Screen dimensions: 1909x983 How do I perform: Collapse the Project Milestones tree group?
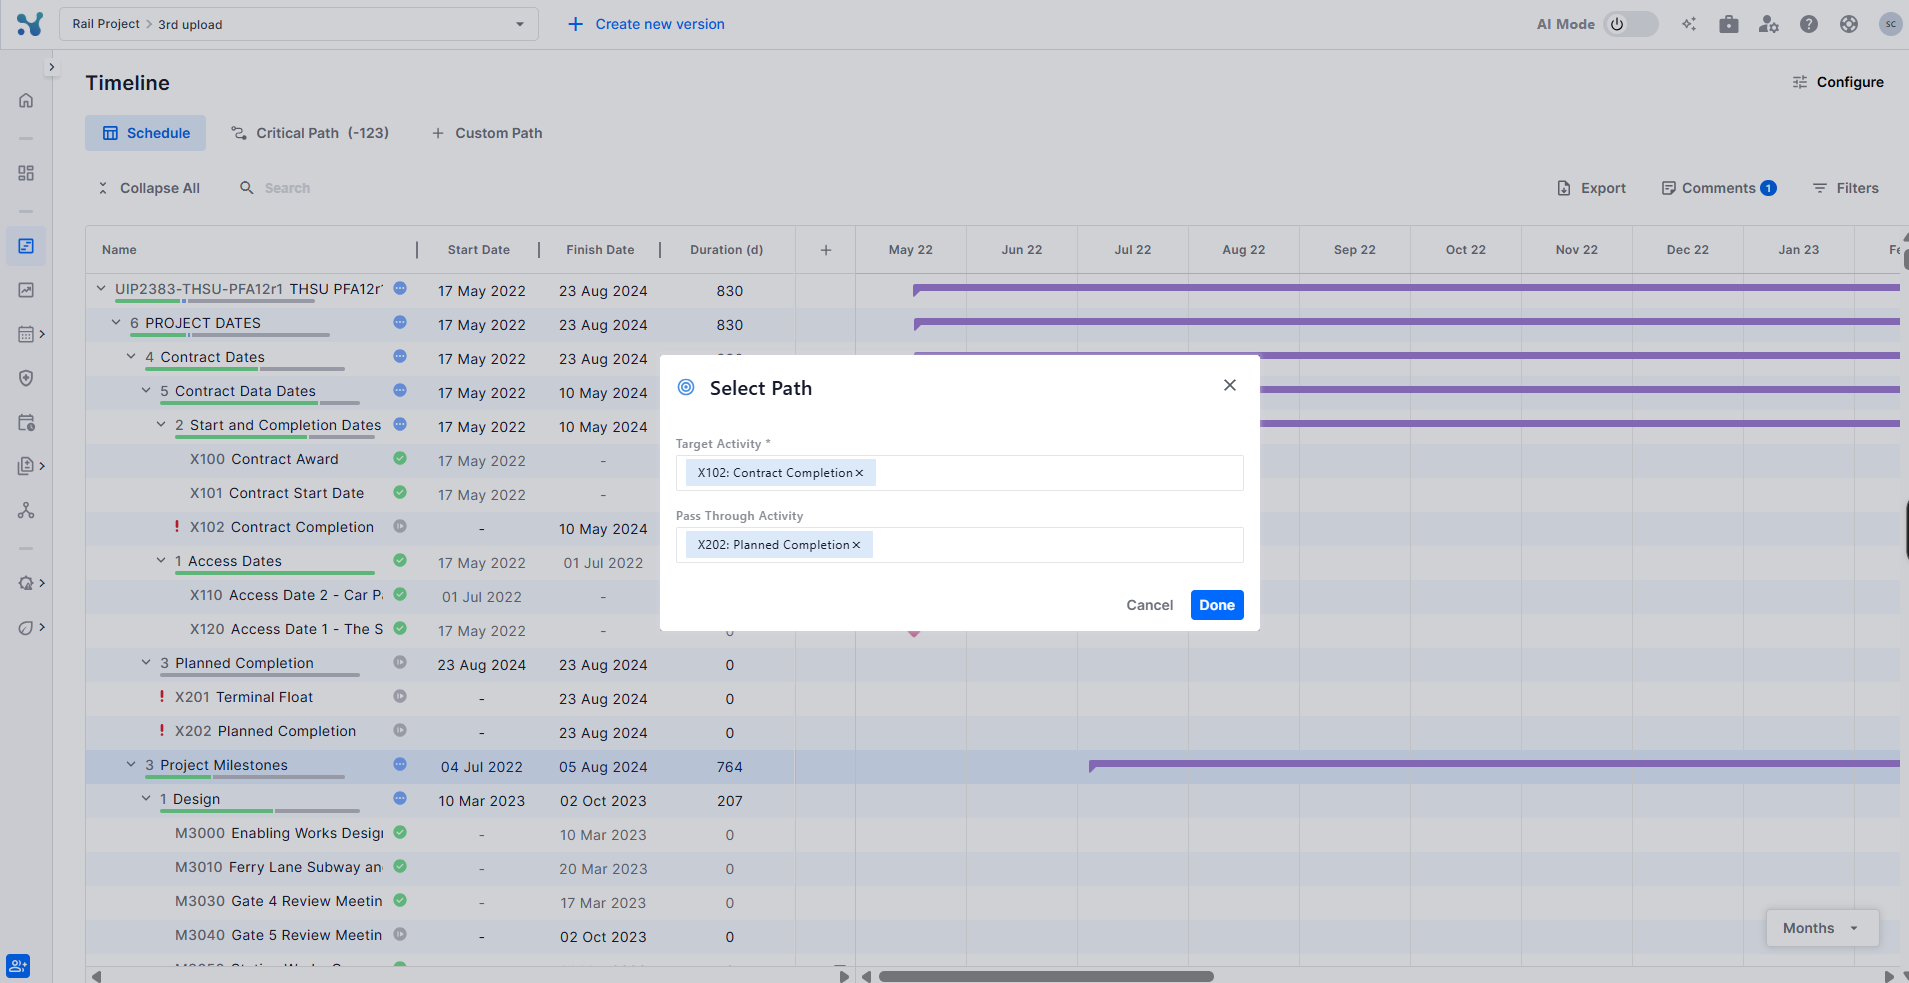tap(131, 765)
